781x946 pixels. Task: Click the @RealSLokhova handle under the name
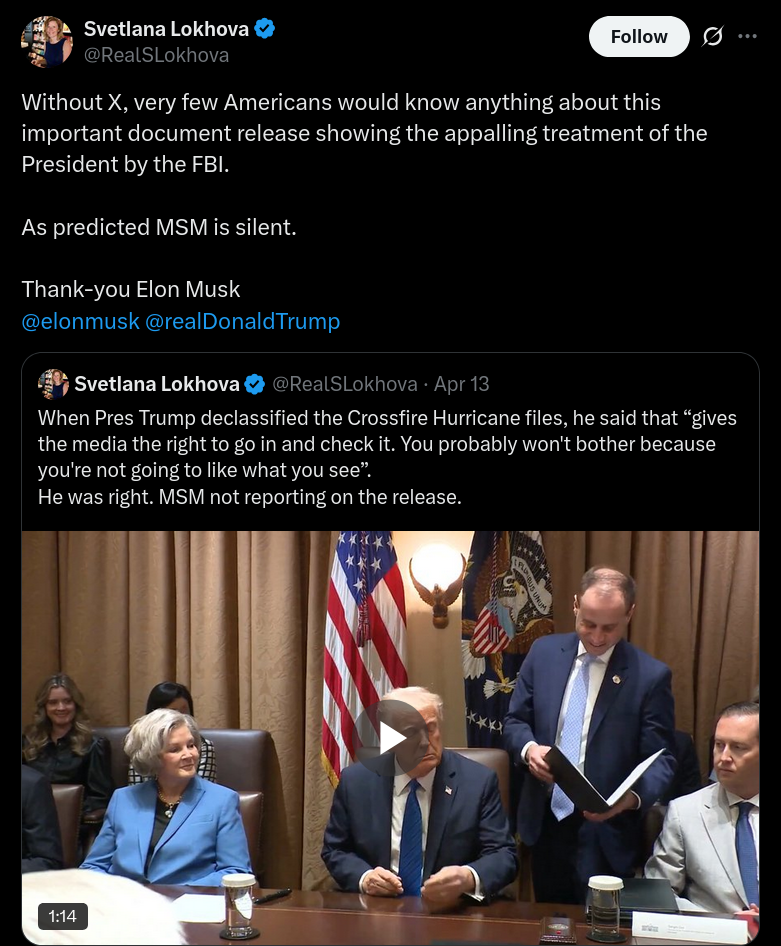point(156,56)
